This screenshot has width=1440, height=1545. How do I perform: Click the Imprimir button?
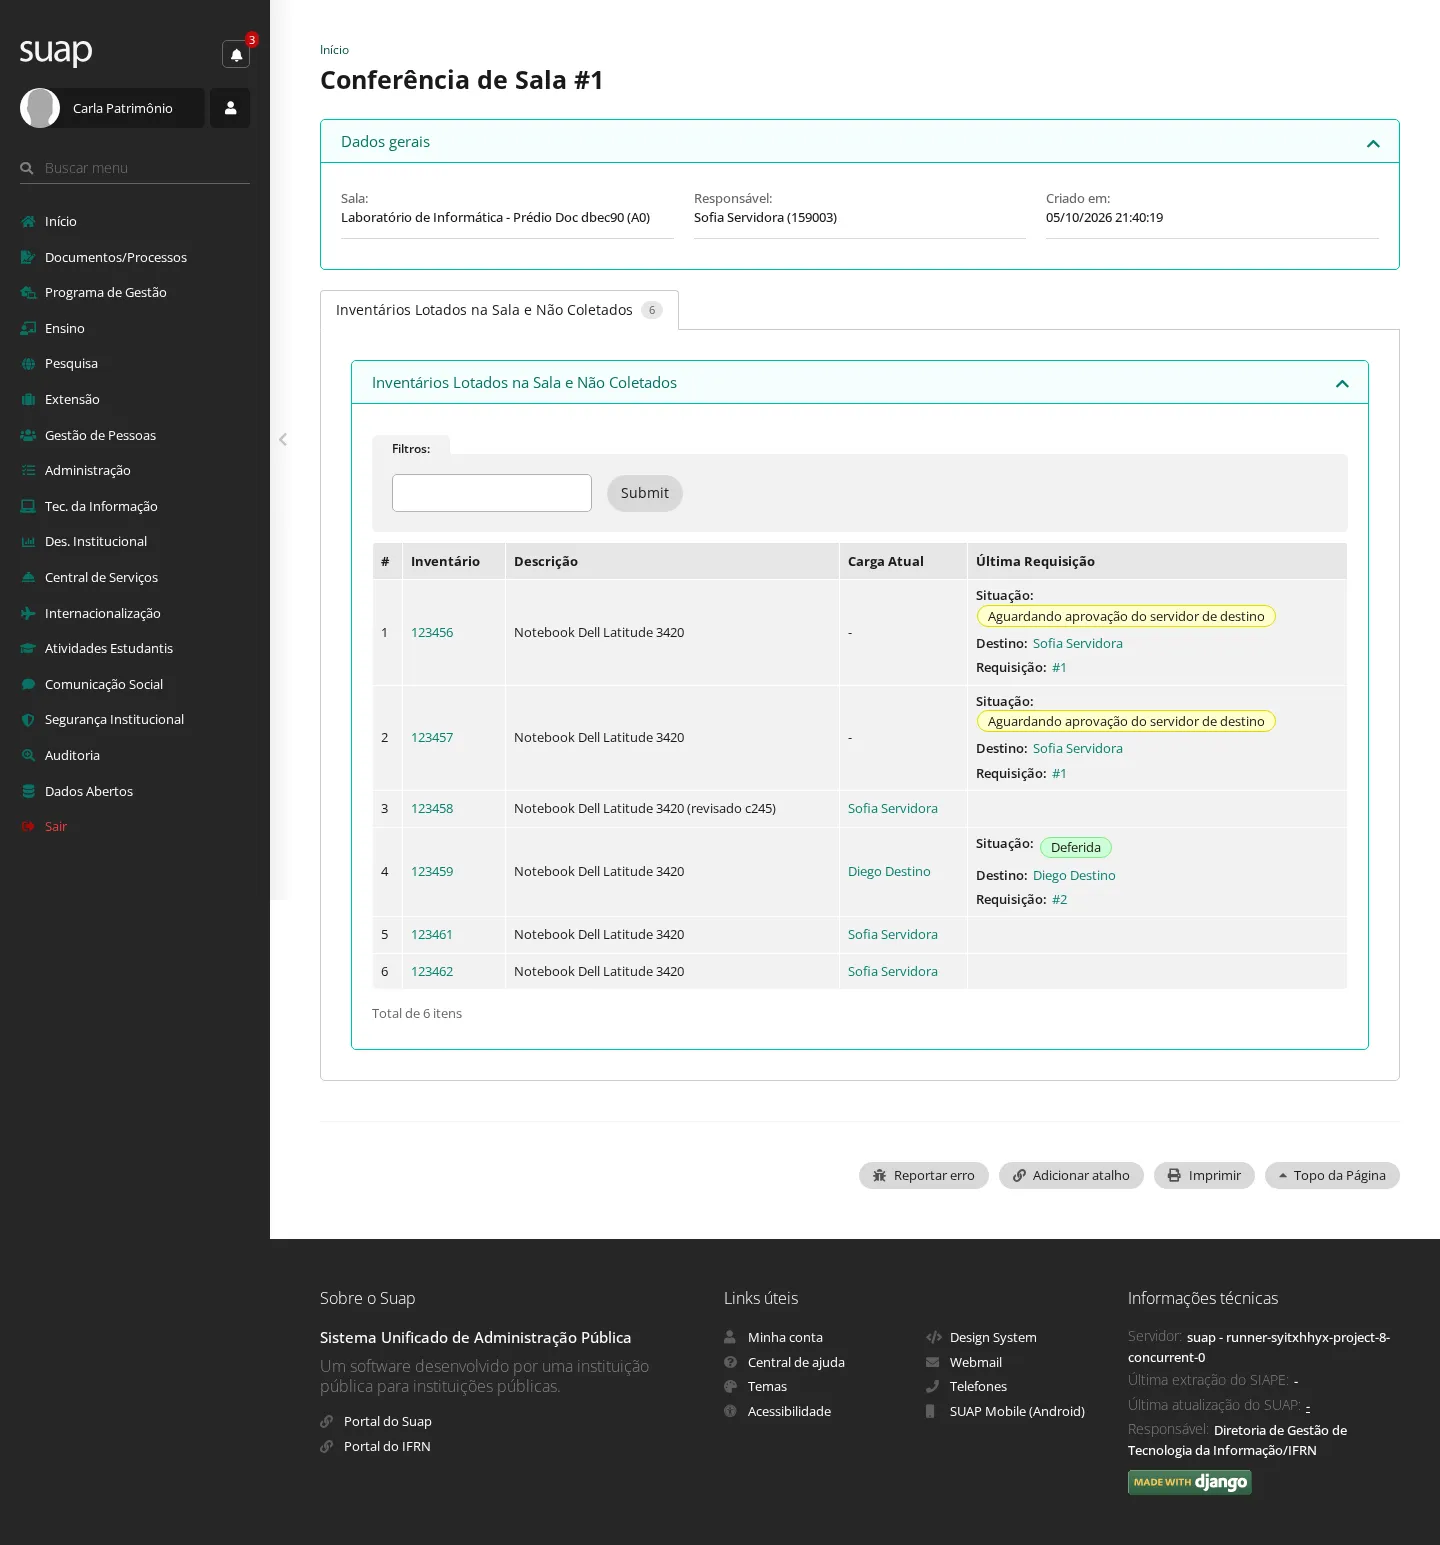[x=1204, y=1175]
